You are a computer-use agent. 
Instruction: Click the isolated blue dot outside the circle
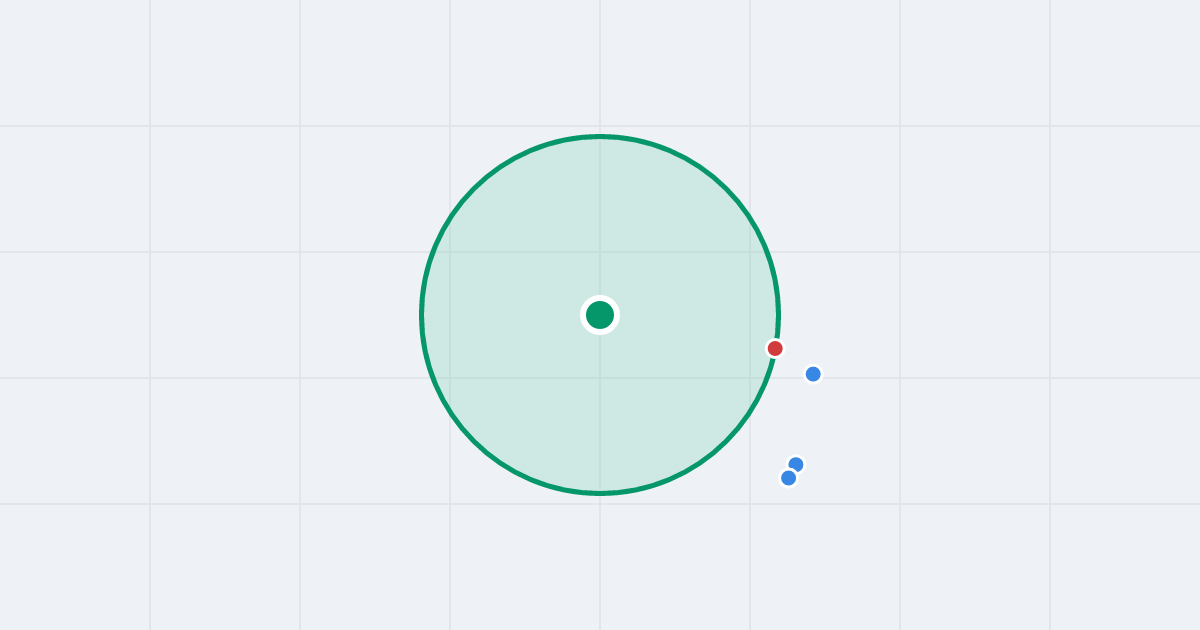[813, 374]
